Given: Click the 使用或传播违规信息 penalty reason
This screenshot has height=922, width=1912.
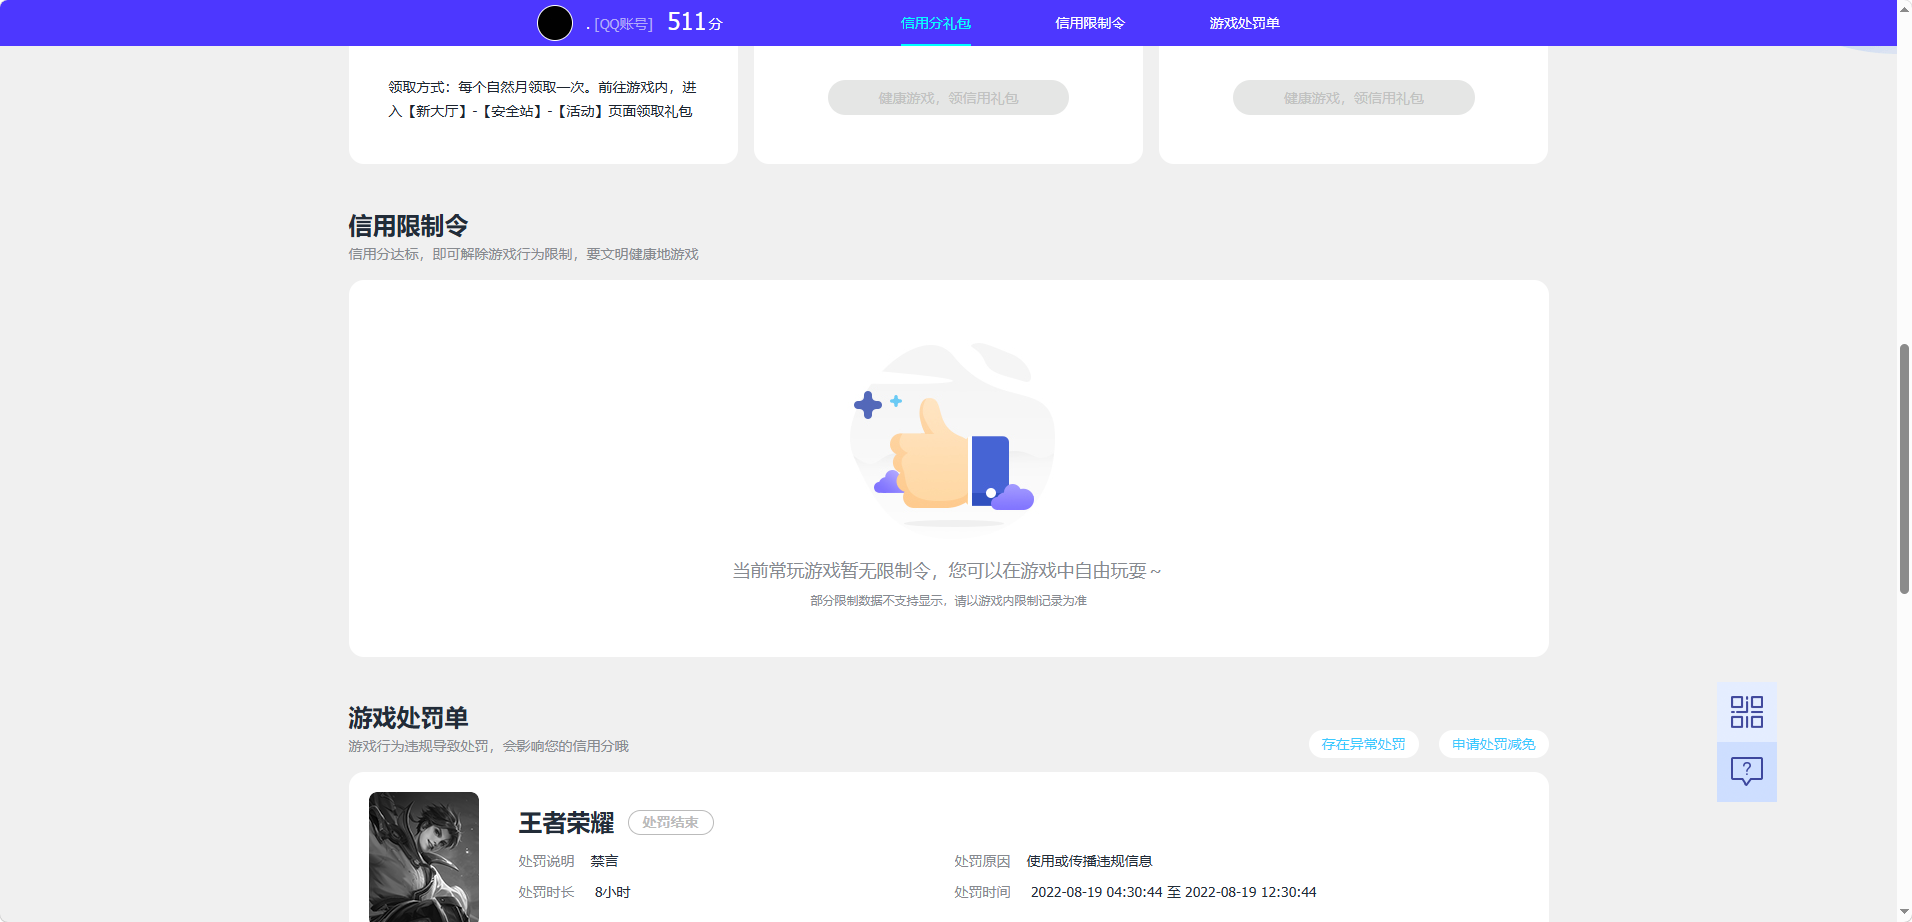Looking at the screenshot, I should tap(1089, 861).
